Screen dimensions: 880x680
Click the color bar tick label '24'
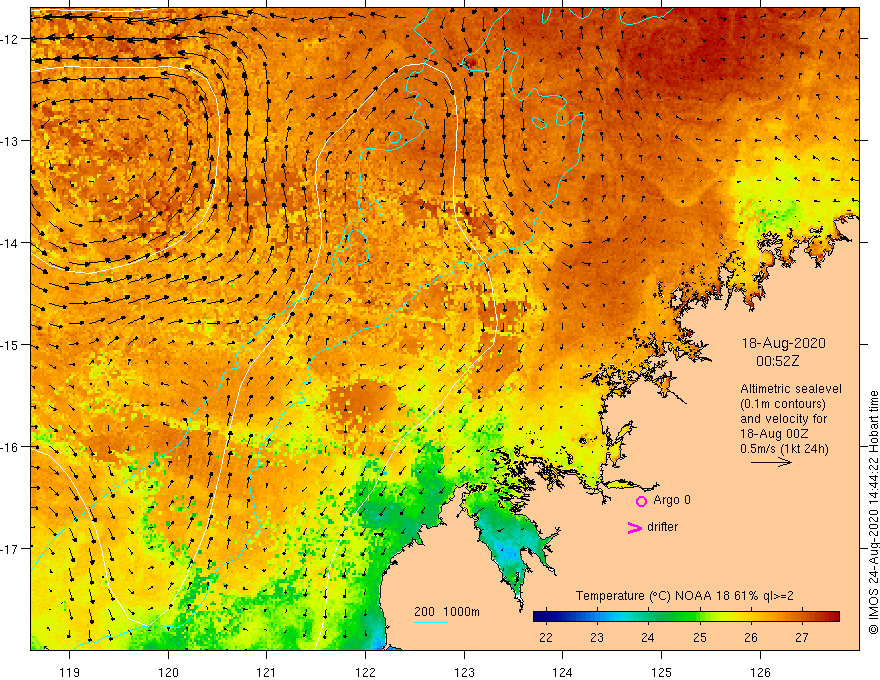pyautogui.click(x=648, y=637)
